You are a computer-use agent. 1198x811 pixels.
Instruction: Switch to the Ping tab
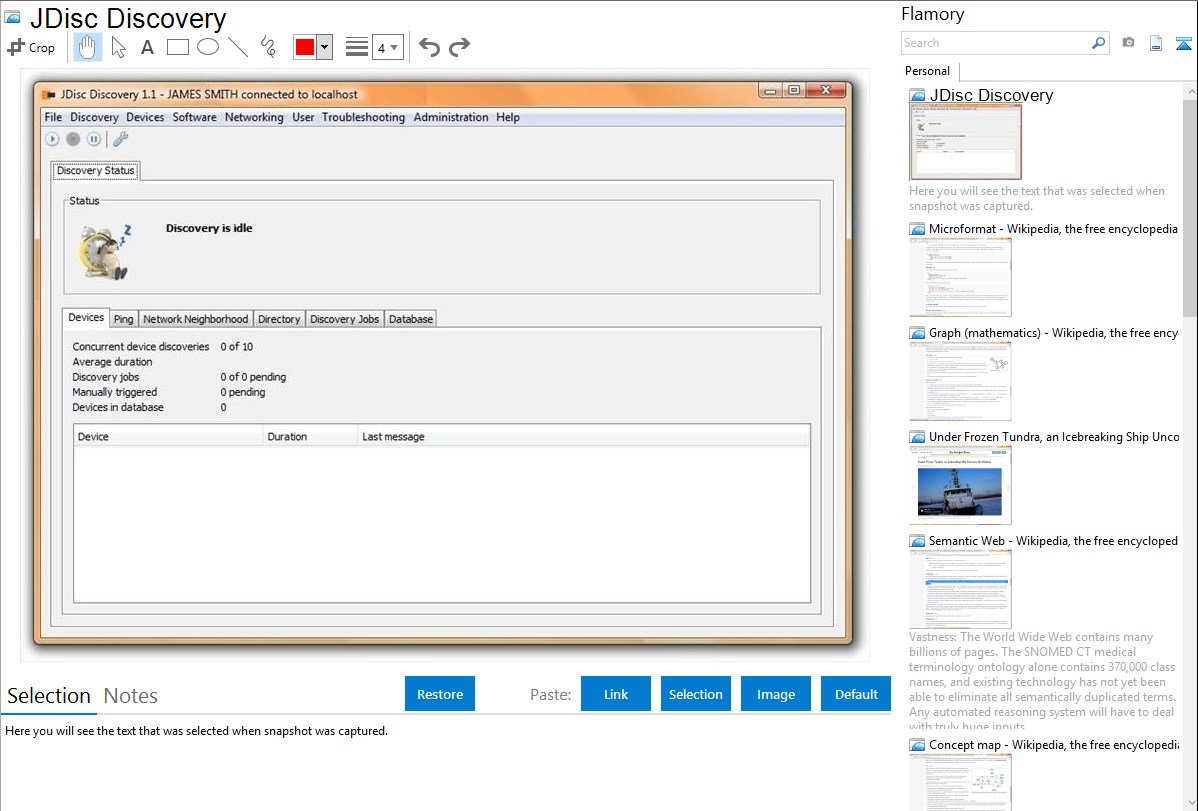124,319
